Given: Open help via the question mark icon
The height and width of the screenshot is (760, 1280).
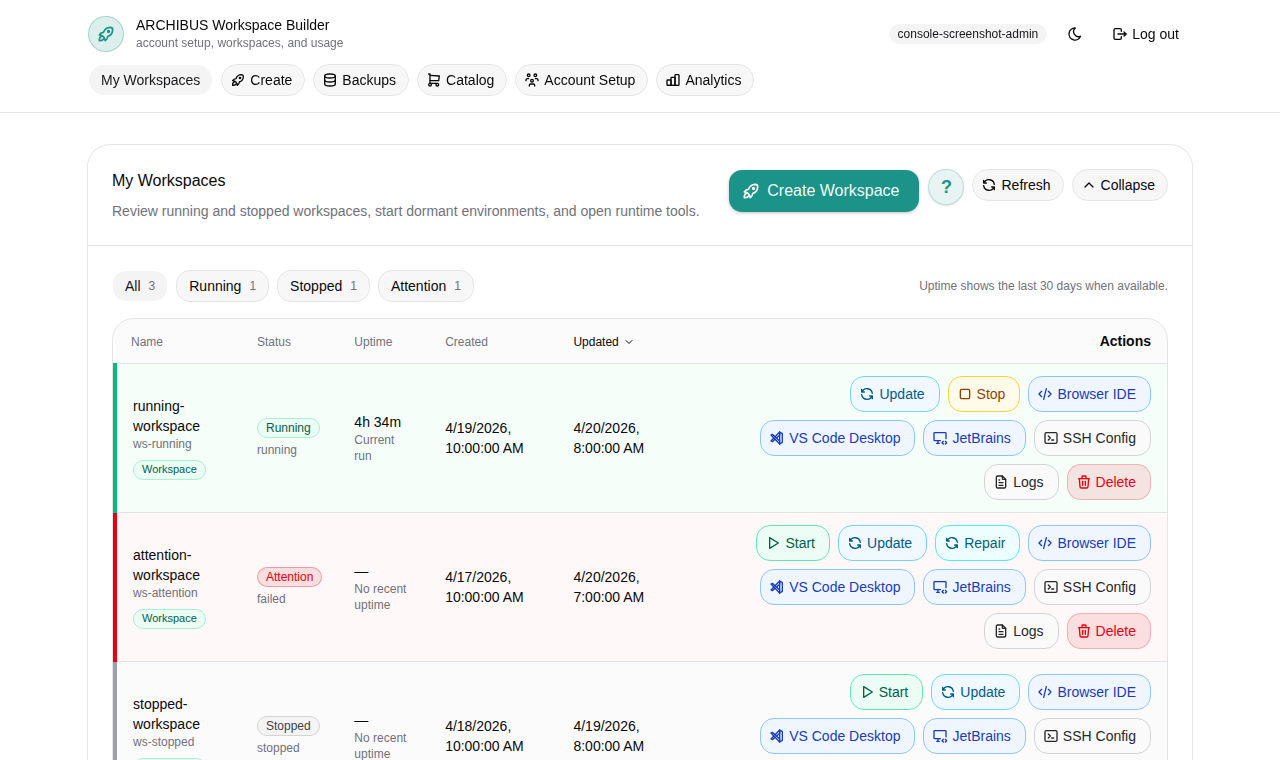Looking at the screenshot, I should coord(945,187).
